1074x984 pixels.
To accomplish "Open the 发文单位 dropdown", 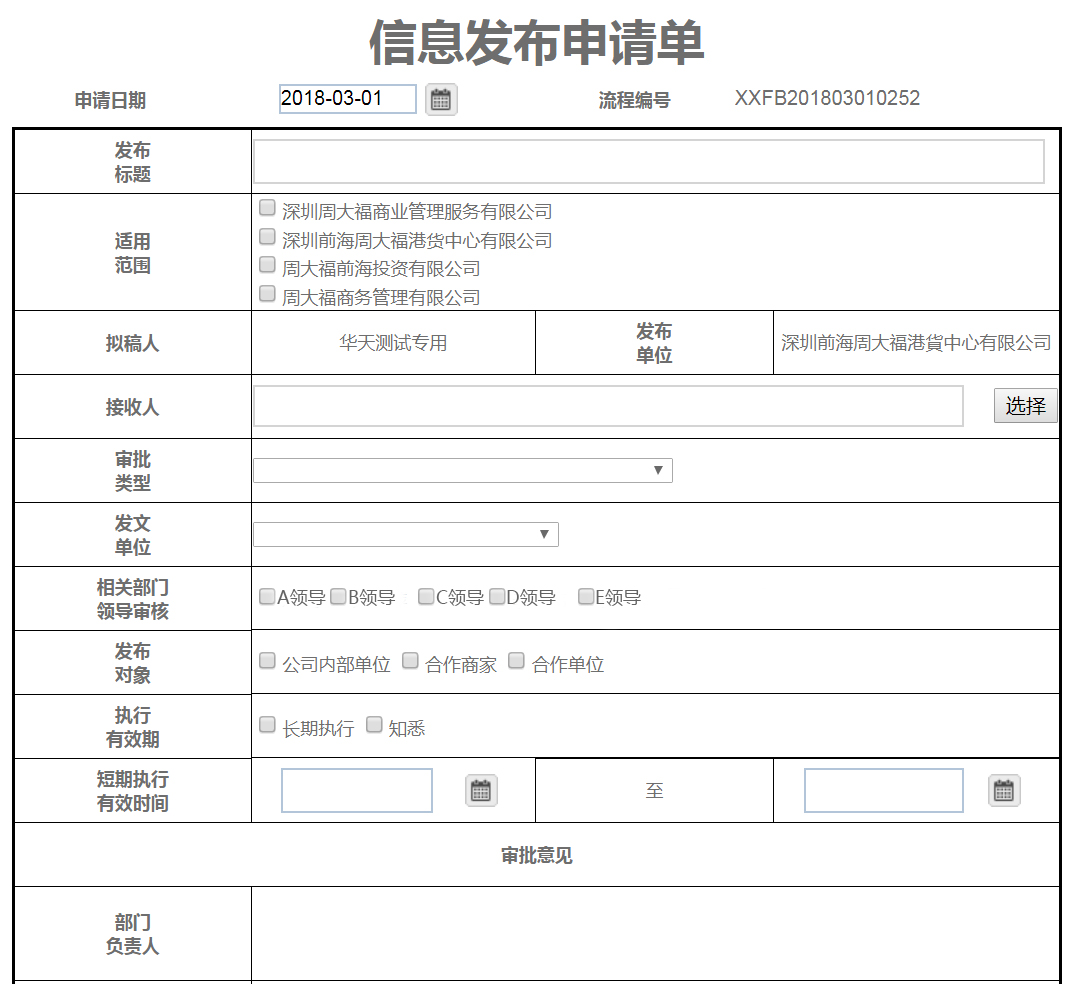I will (405, 533).
